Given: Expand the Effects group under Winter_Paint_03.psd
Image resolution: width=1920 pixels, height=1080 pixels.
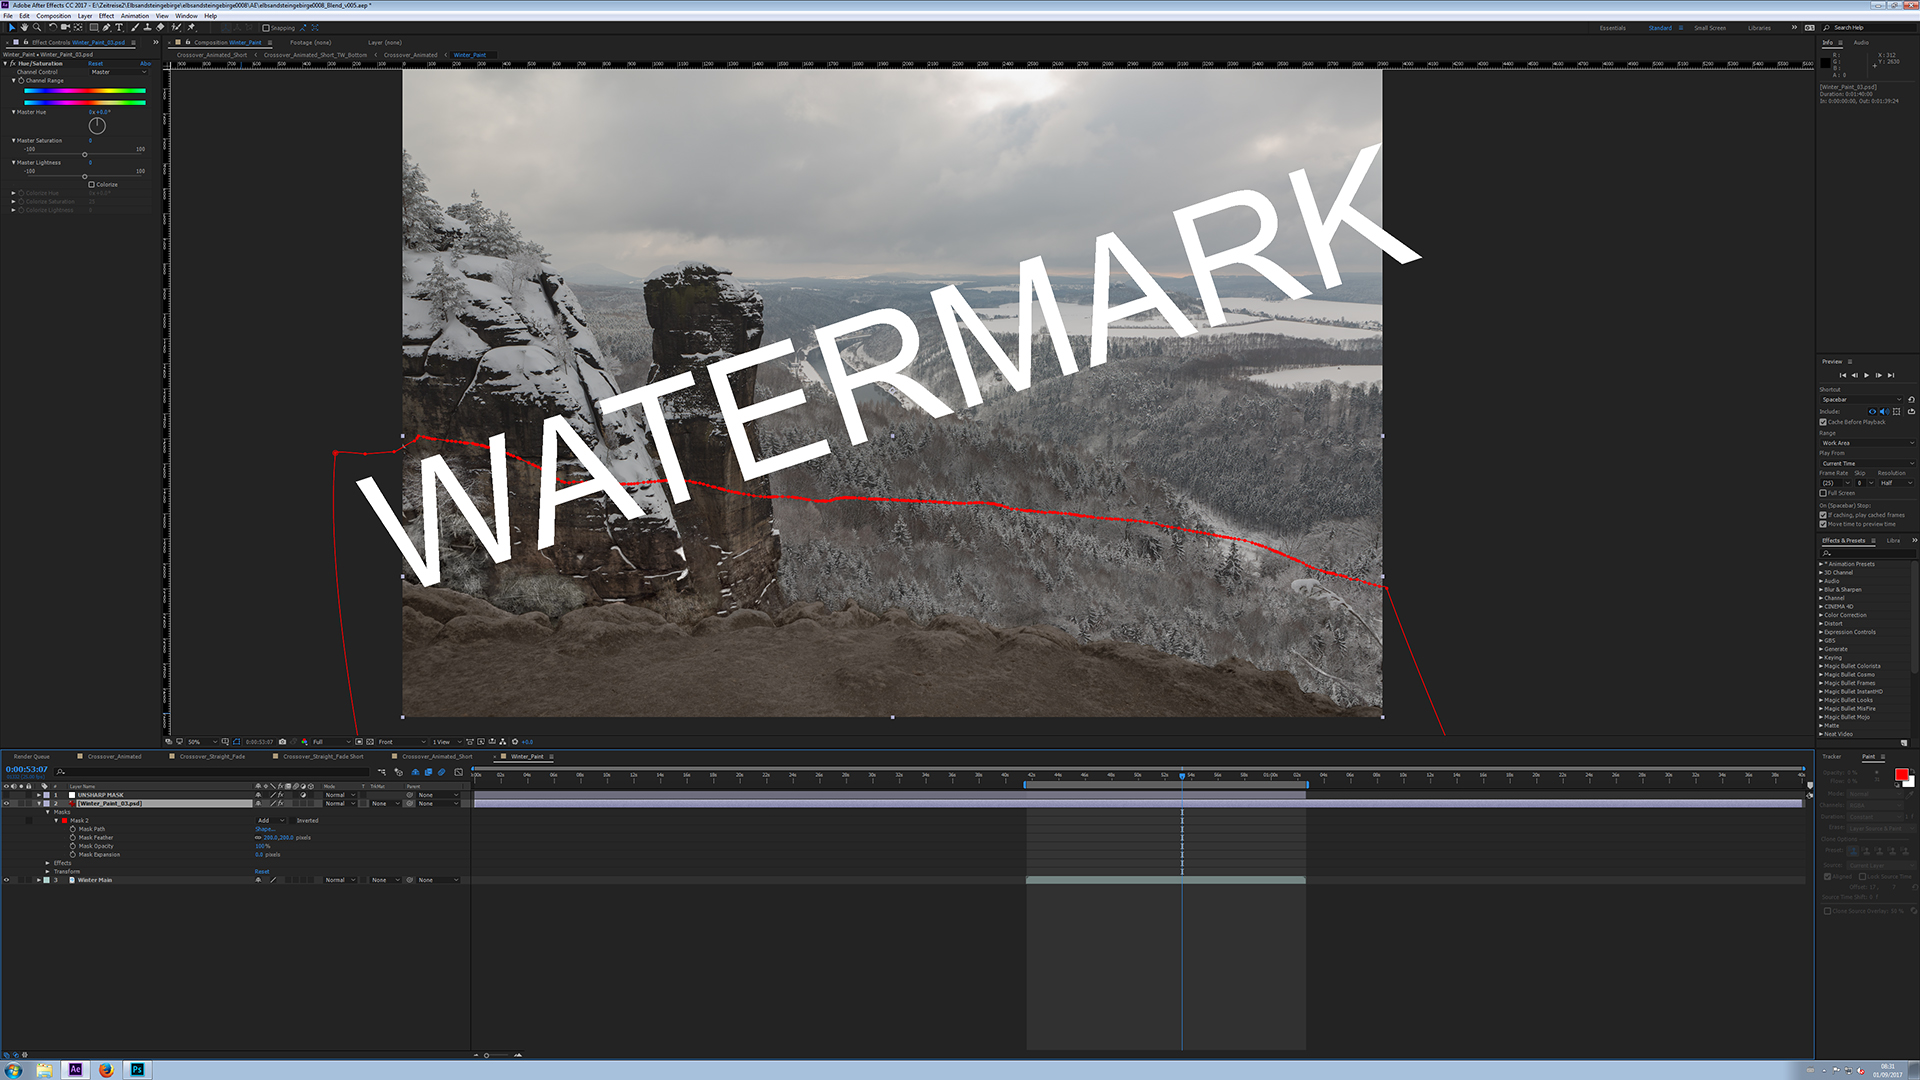Looking at the screenshot, I should click(x=48, y=862).
